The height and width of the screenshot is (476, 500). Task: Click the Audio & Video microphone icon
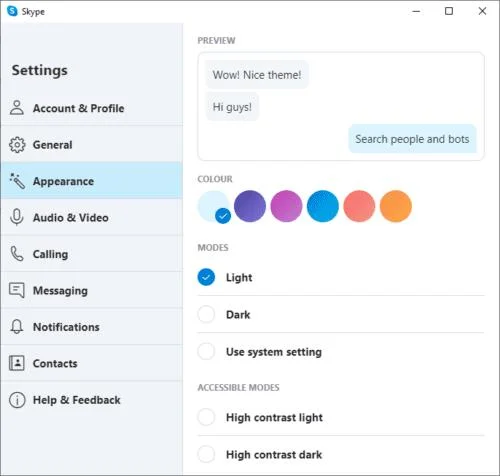17,217
